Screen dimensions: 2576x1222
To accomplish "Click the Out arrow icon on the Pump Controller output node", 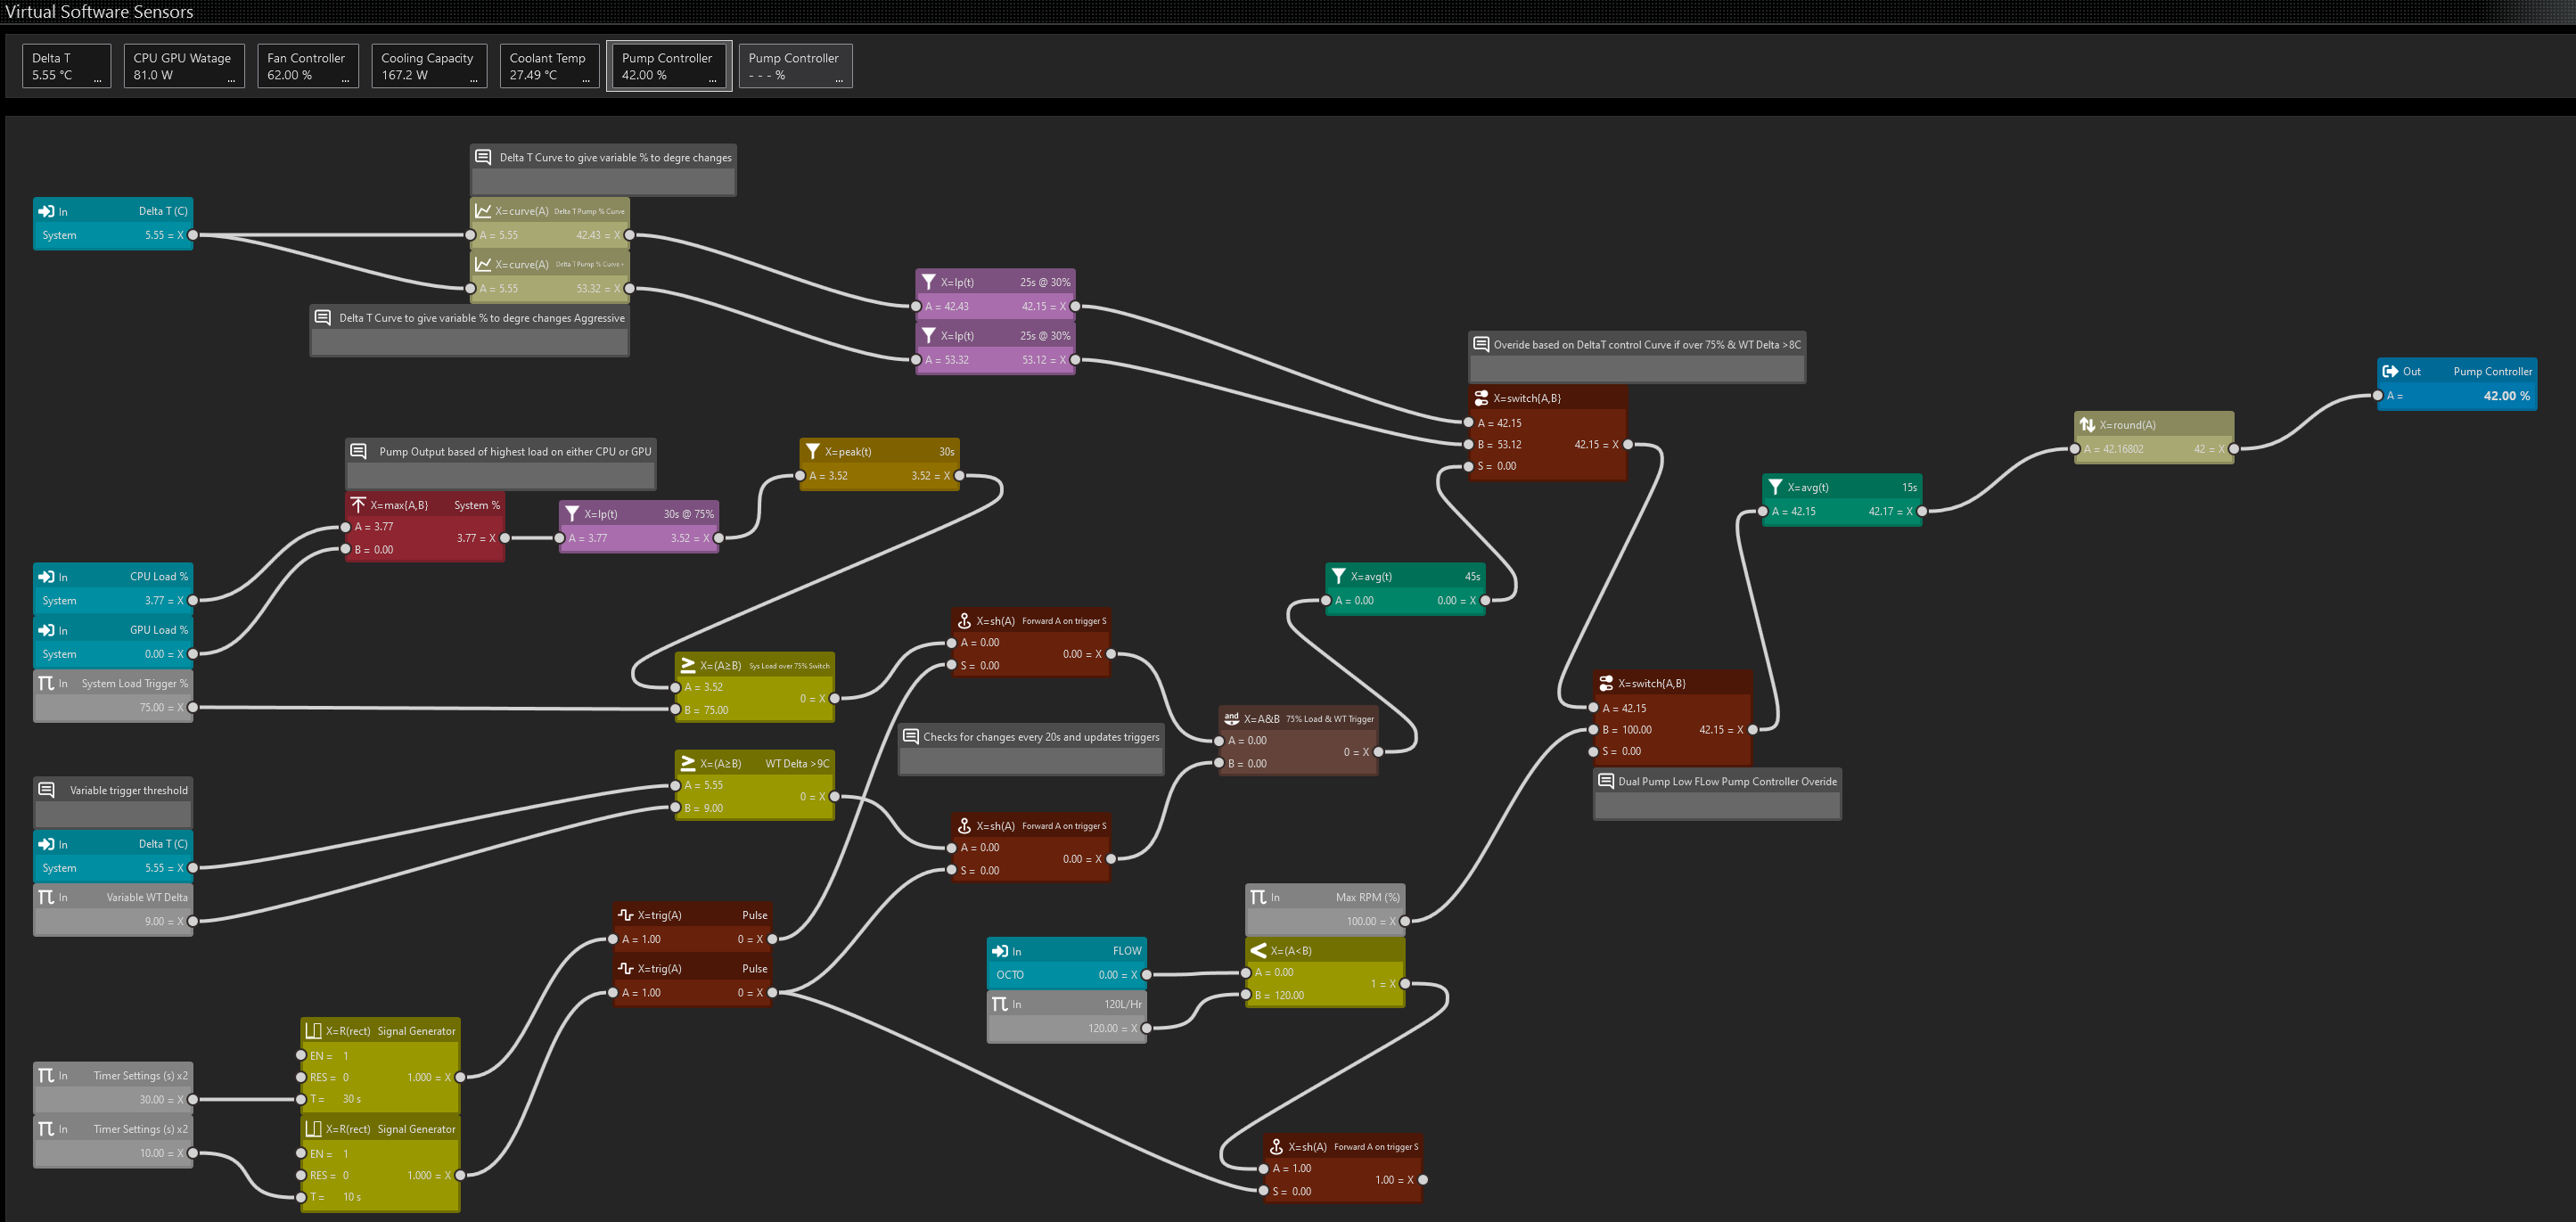I will [x=2390, y=371].
